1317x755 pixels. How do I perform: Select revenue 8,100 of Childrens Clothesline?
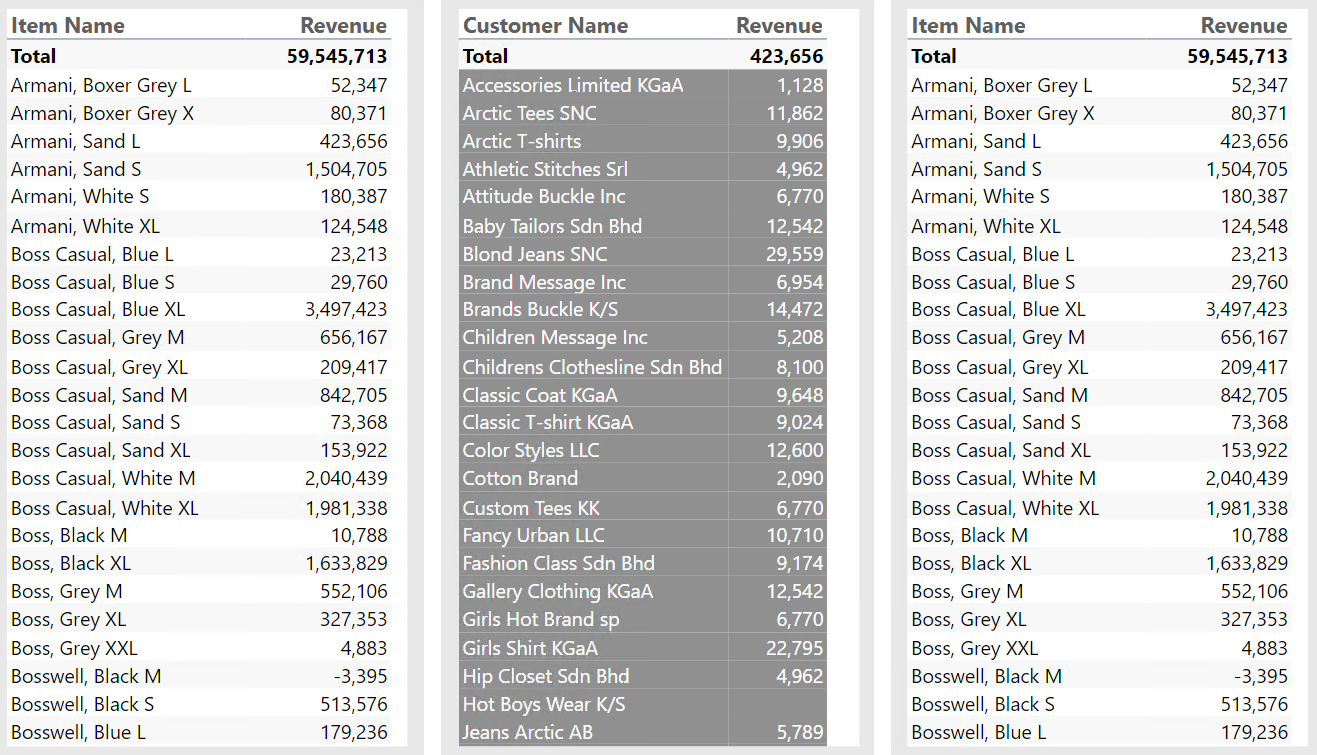click(x=800, y=367)
